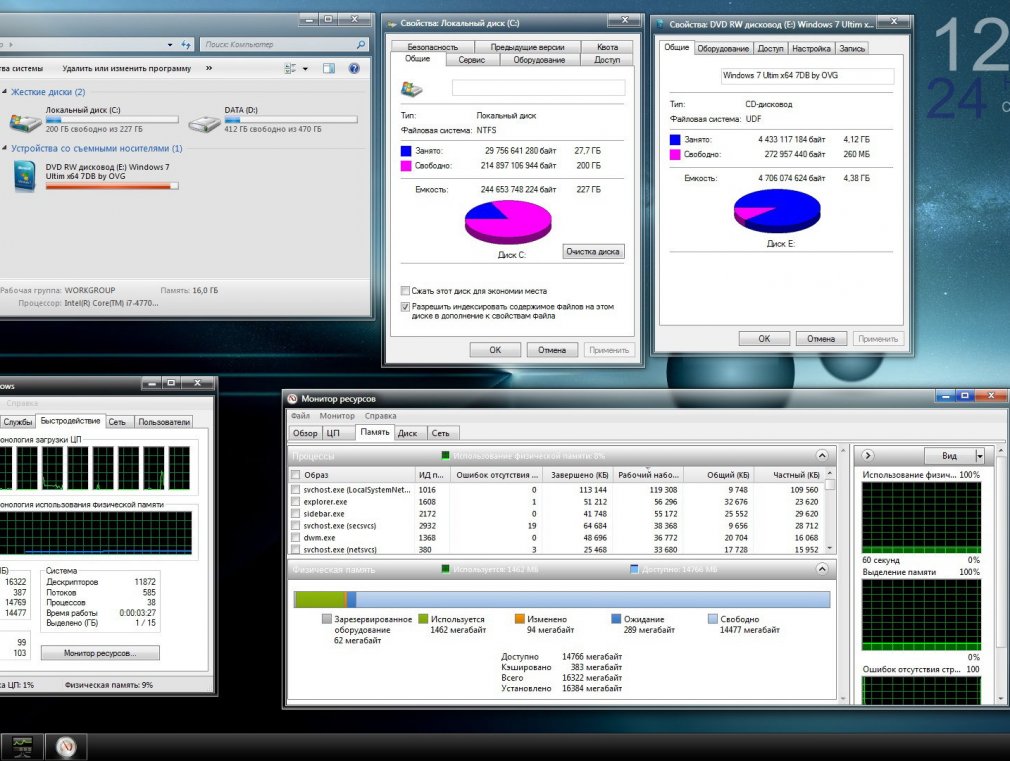This screenshot has height=761, width=1010.
Task: Toggle the preview pane icon in Explorer
Action: coord(329,68)
